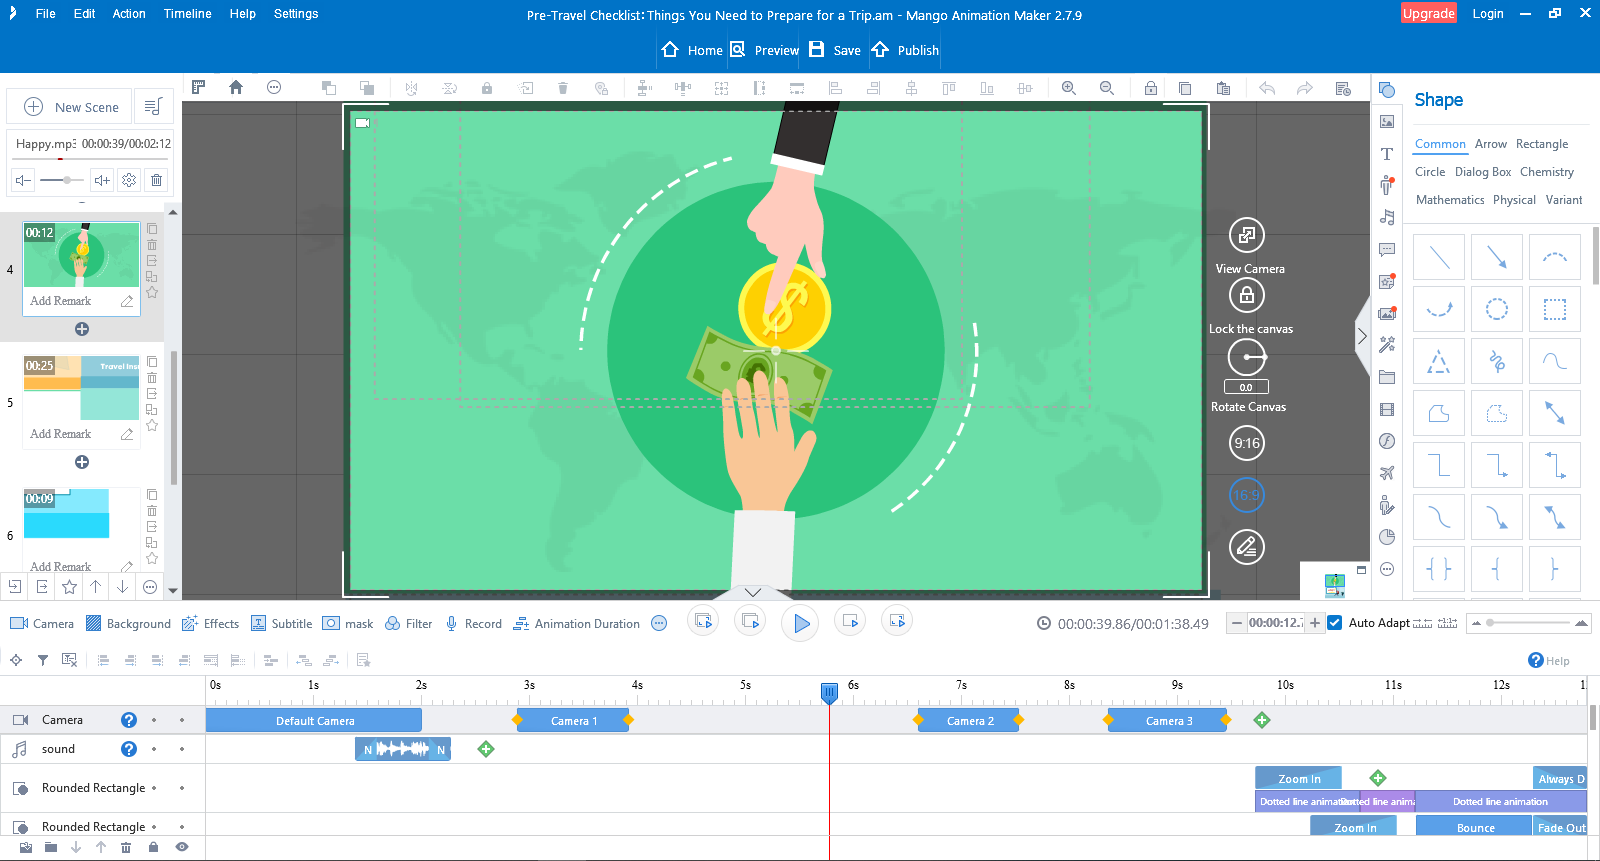
Task: Open the File menu
Action: (x=46, y=14)
